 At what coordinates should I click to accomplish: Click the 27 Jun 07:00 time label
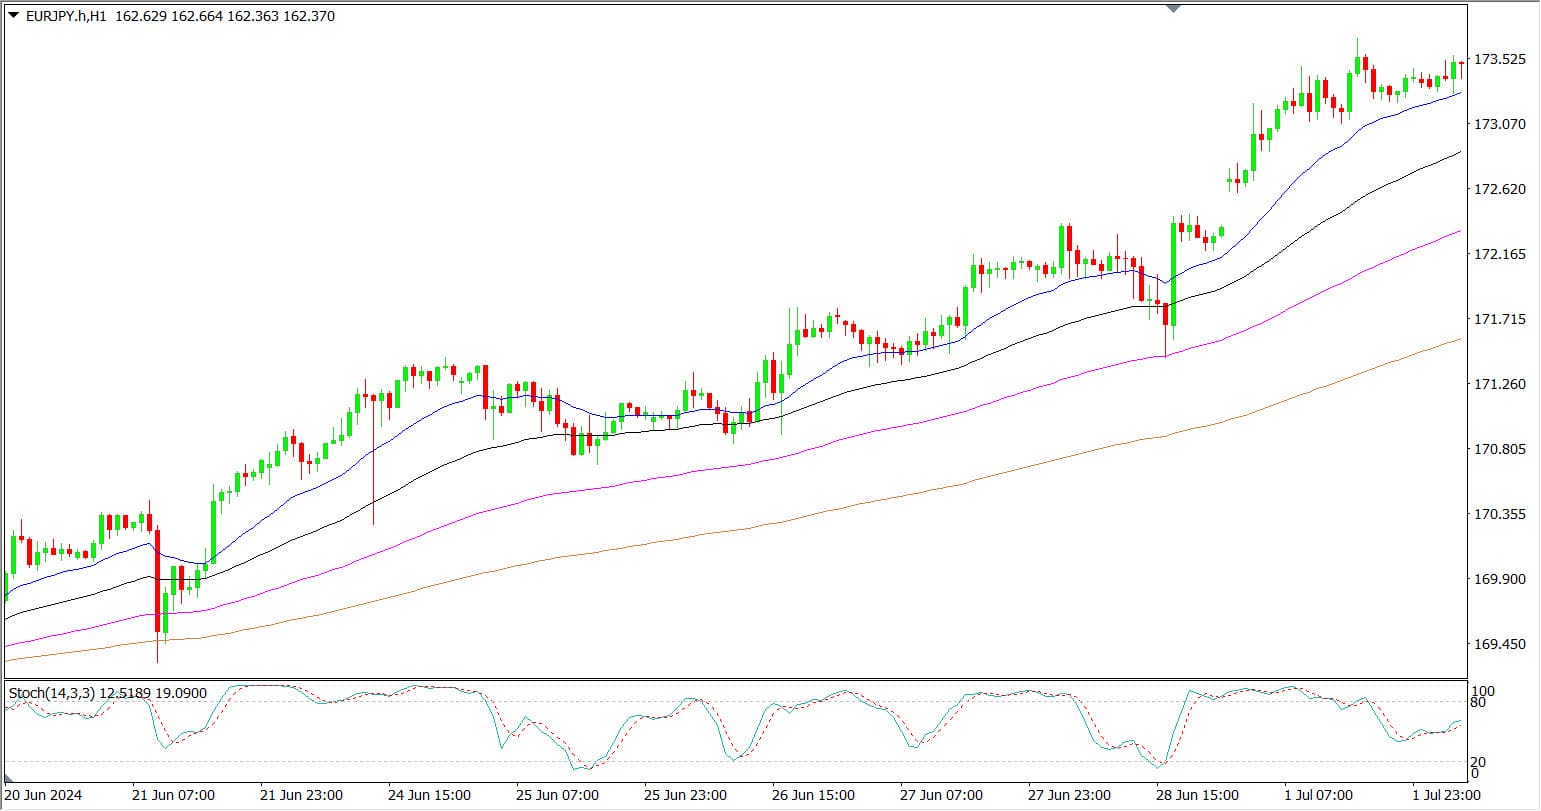942,796
